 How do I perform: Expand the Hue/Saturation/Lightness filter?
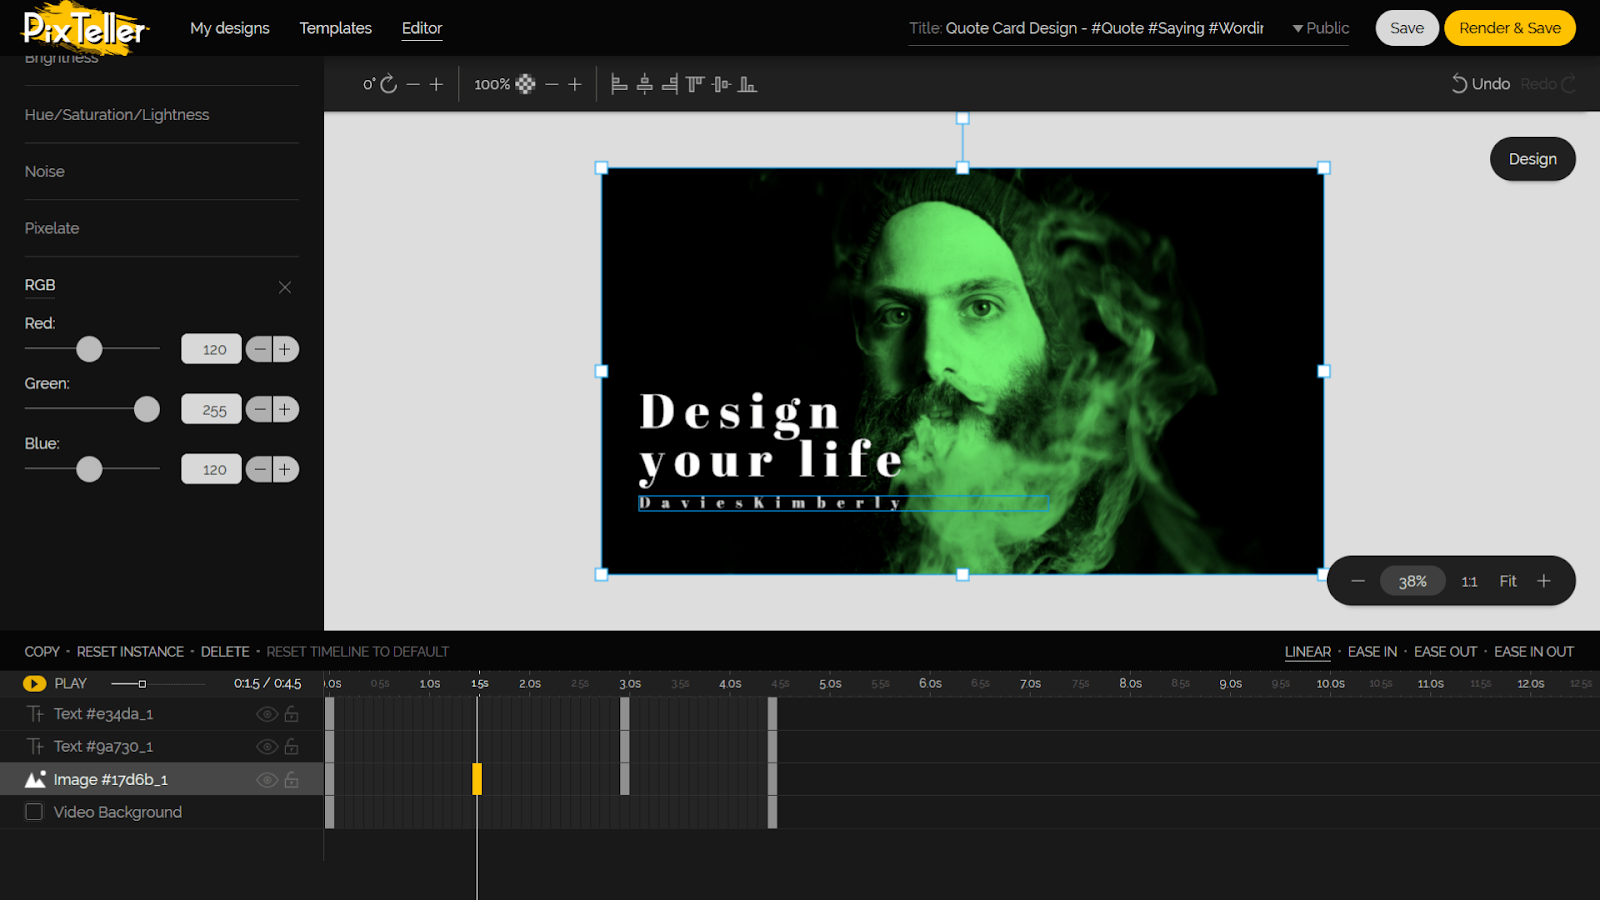(x=117, y=115)
